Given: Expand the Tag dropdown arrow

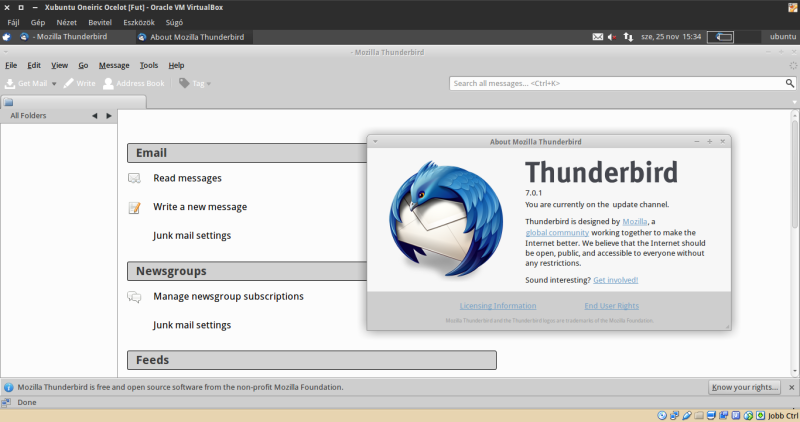Looking at the screenshot, I should (x=209, y=84).
